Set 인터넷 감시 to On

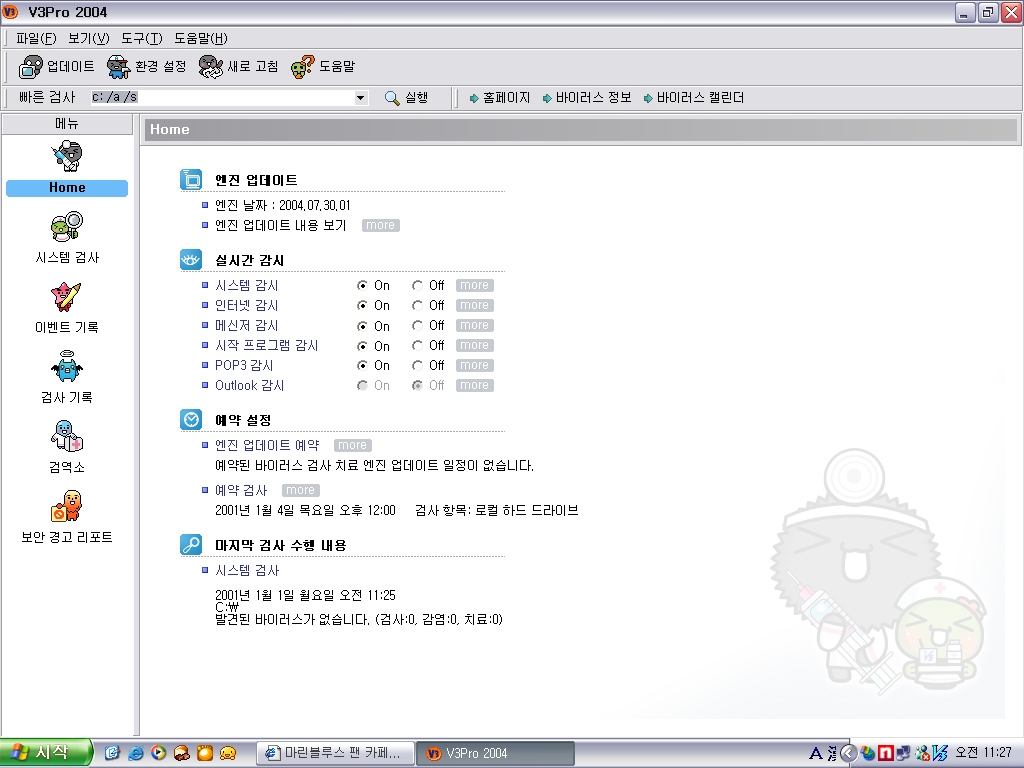(362, 306)
